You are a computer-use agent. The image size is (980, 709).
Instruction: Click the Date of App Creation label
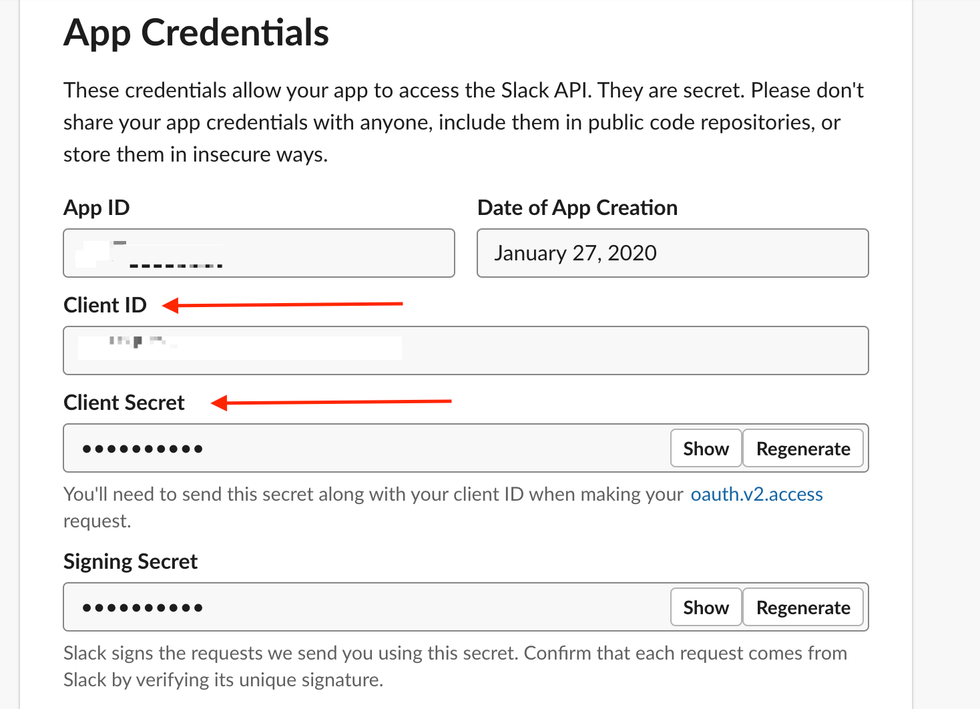[577, 208]
